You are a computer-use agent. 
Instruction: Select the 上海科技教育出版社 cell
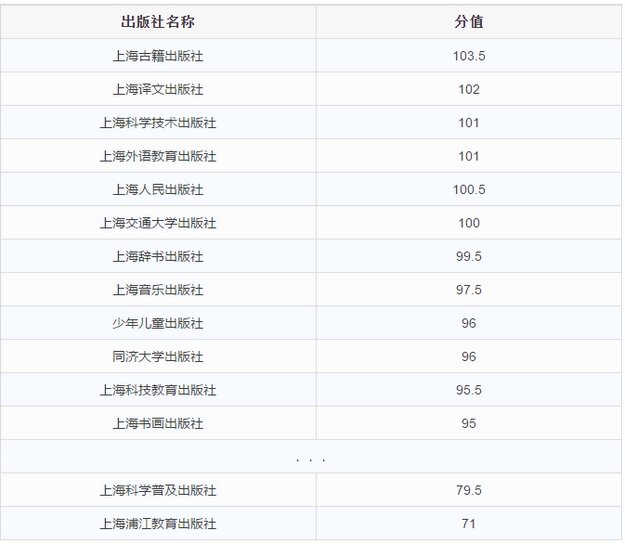[x=158, y=390]
